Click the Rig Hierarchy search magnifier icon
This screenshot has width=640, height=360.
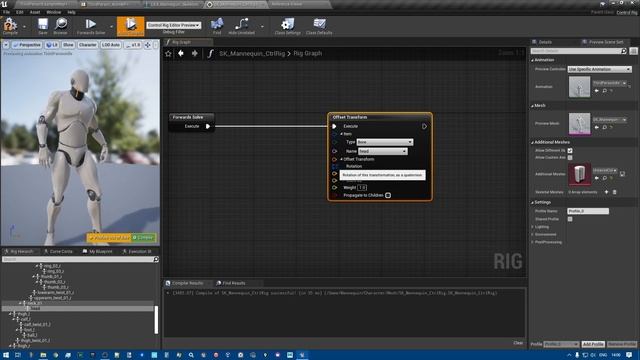[156, 259]
